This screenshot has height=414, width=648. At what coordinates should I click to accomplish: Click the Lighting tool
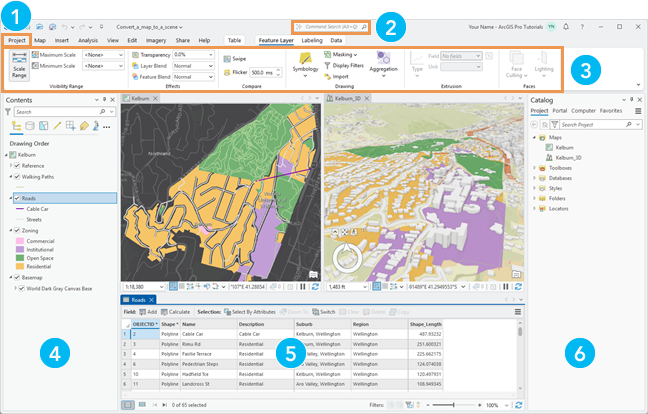coord(543,64)
